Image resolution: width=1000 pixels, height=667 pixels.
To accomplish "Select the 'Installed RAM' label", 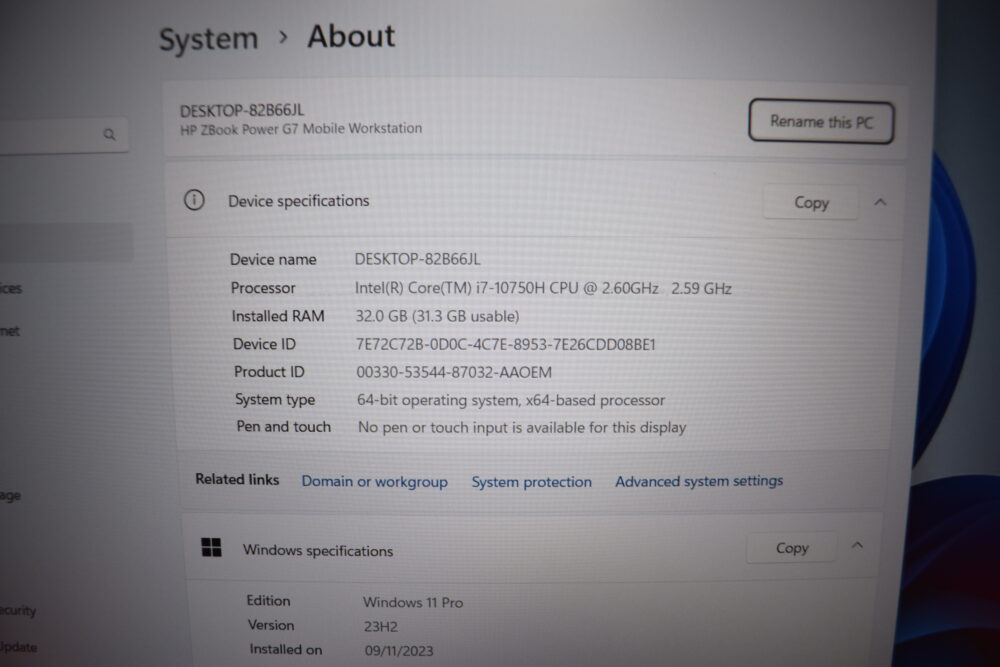I will point(278,316).
